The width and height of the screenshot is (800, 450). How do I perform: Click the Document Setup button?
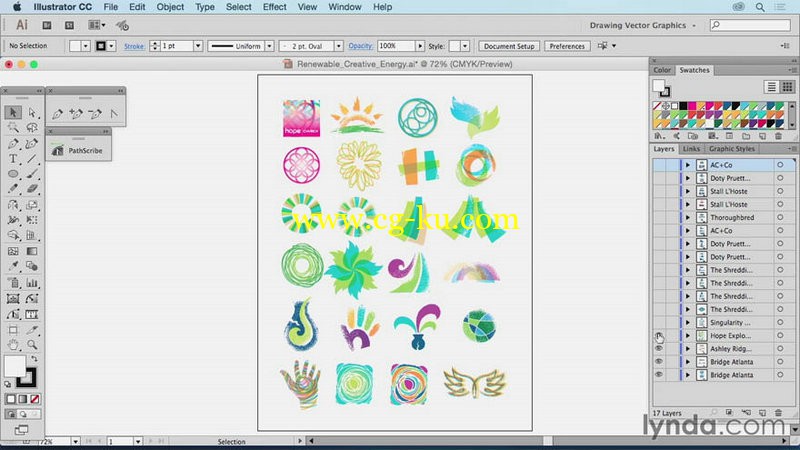(x=509, y=46)
